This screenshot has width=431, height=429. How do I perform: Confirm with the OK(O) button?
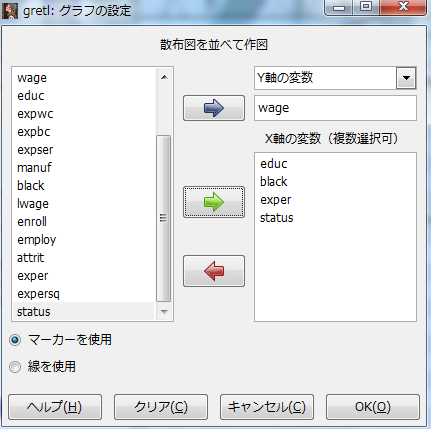coord(373,407)
